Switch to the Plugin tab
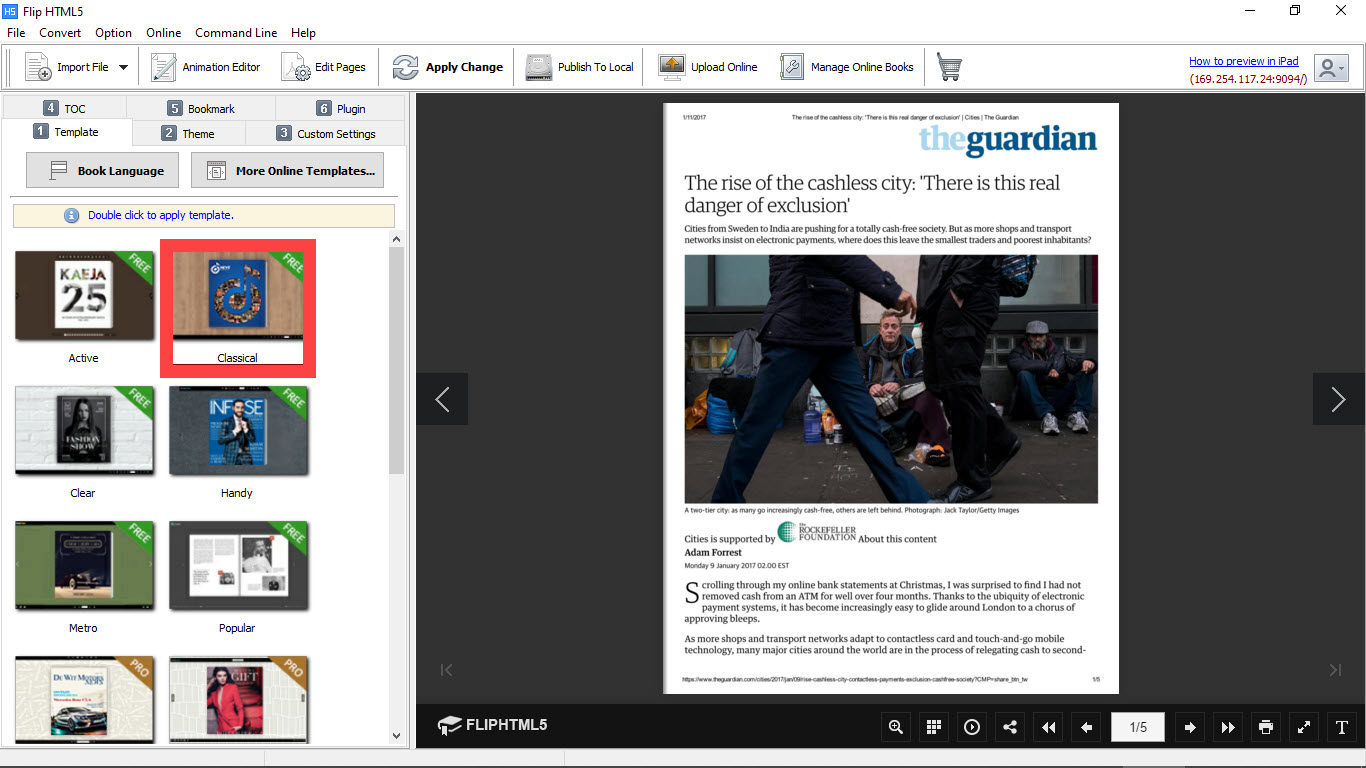The height and width of the screenshot is (768, 1366). [340, 108]
